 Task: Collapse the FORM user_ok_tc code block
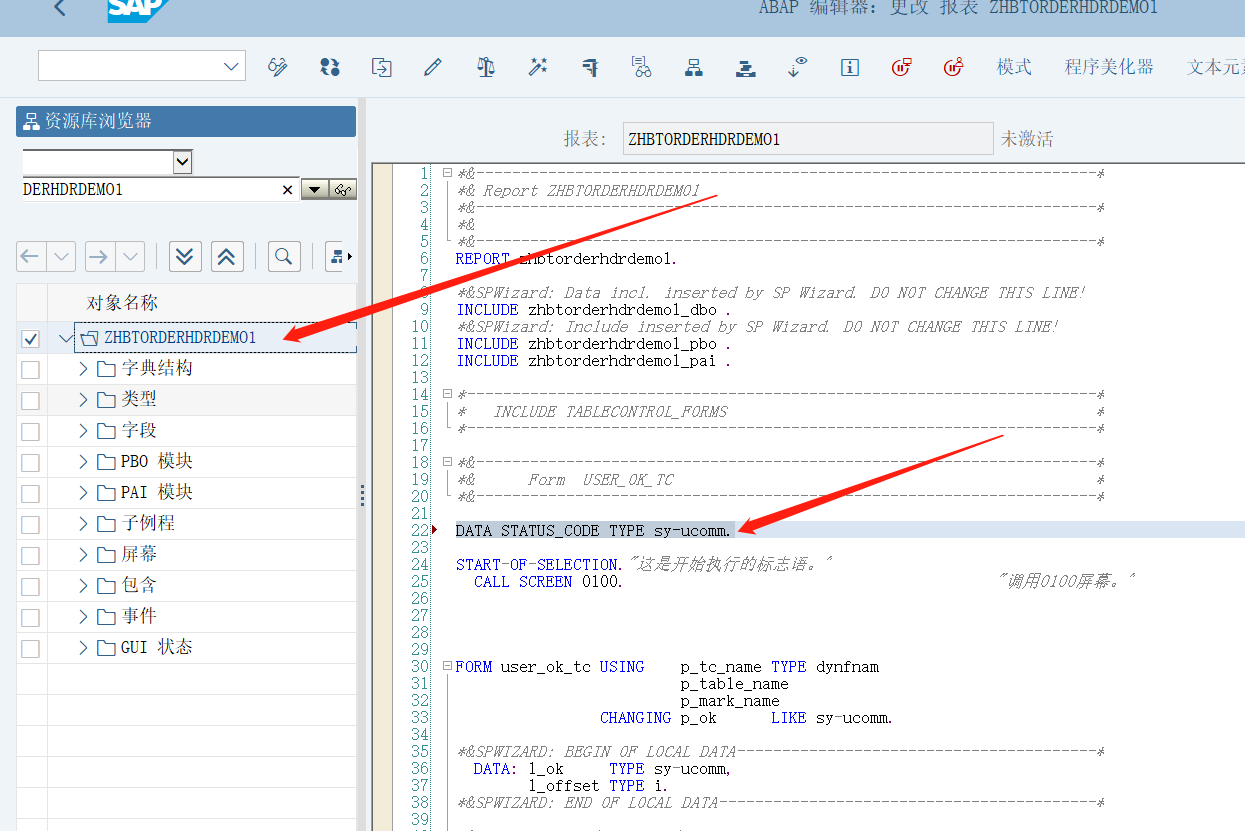pyautogui.click(x=446, y=665)
